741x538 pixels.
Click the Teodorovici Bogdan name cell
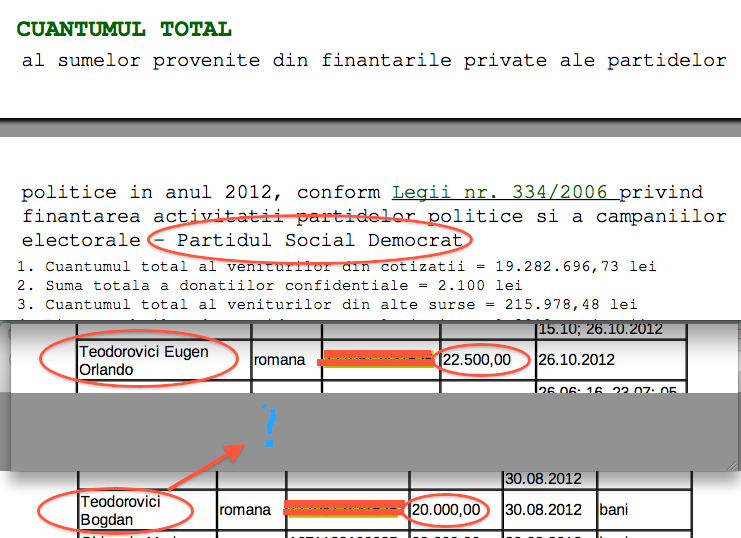(x=120, y=510)
